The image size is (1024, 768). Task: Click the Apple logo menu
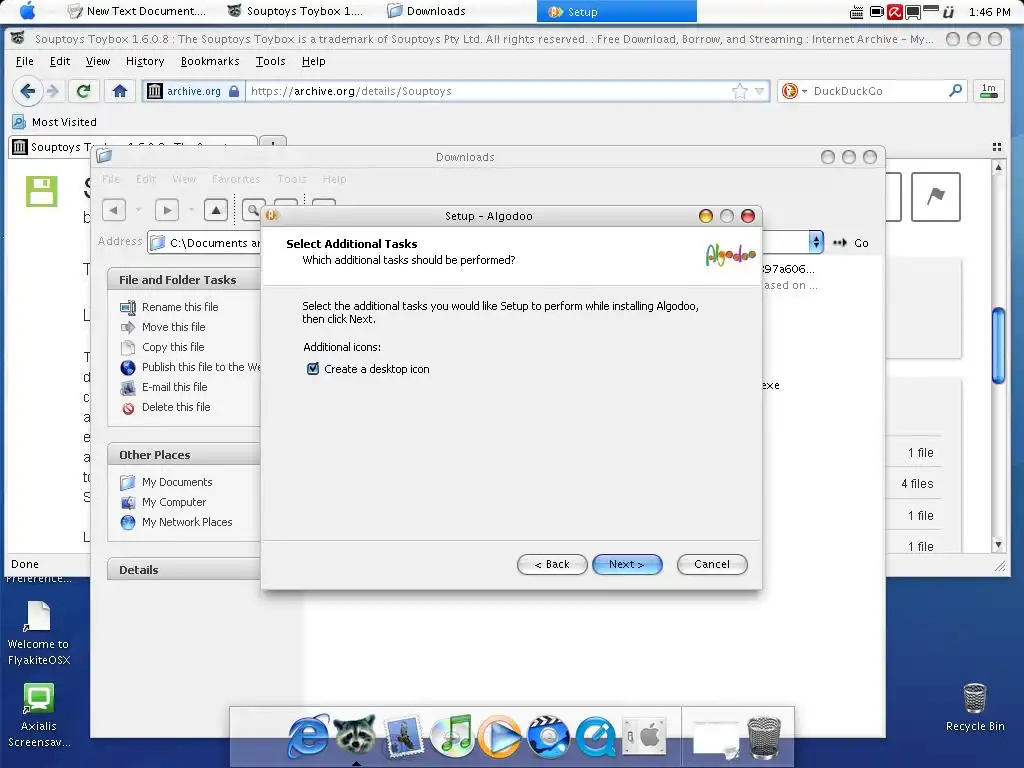click(x=27, y=10)
